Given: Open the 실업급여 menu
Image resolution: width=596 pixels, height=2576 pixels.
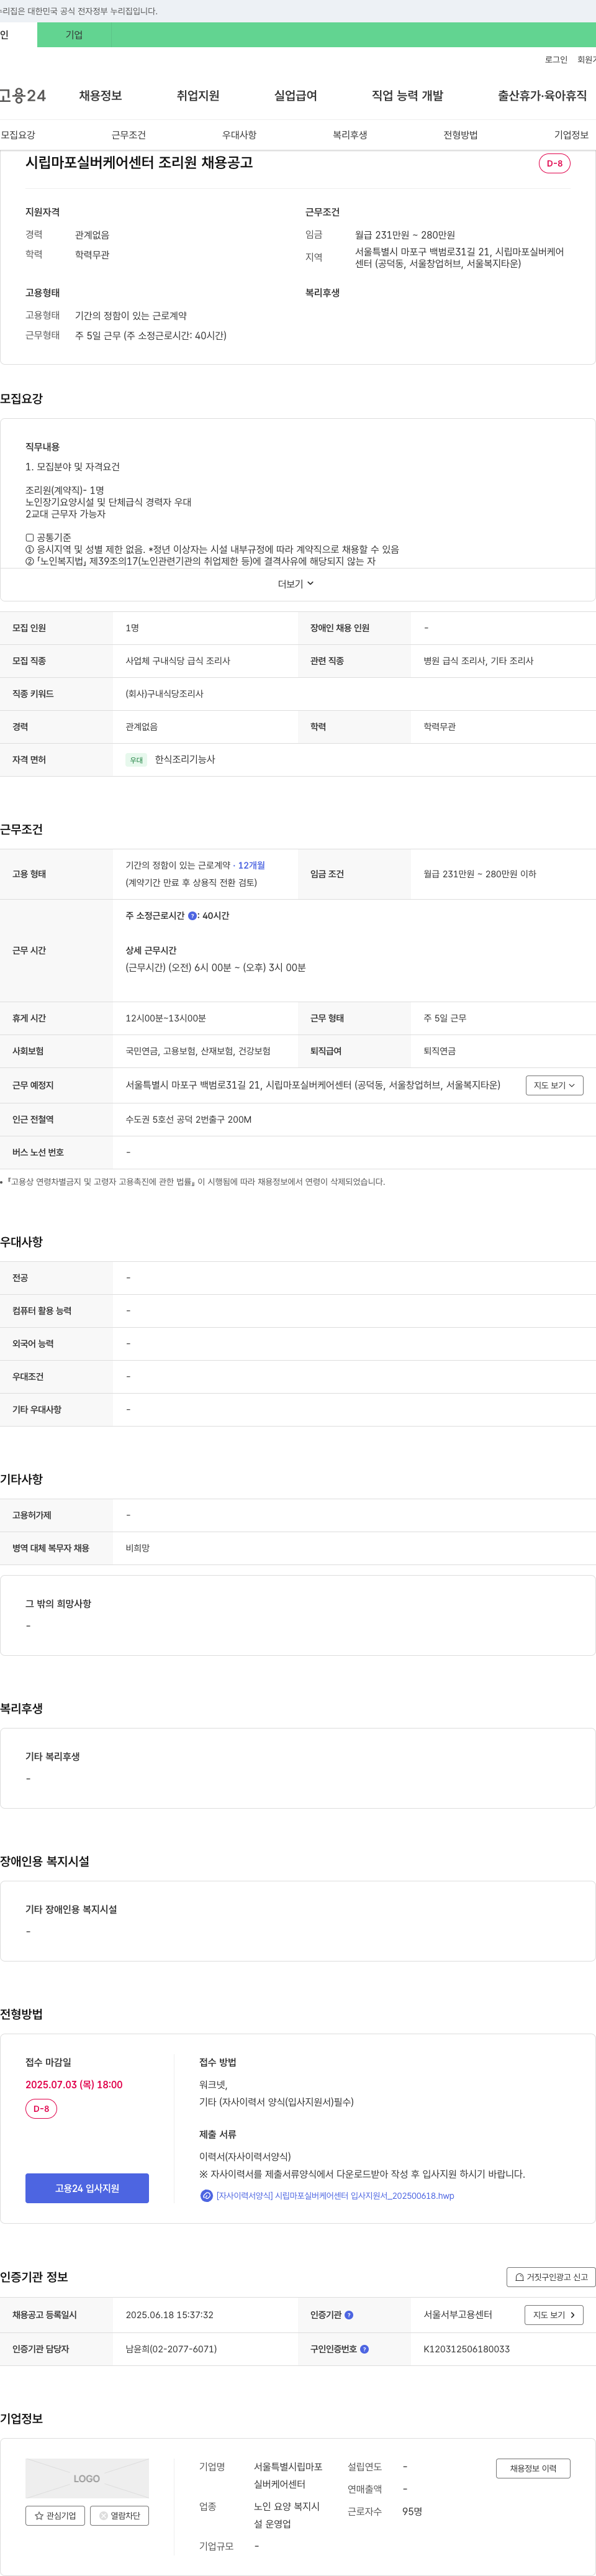Looking at the screenshot, I should click(x=296, y=96).
